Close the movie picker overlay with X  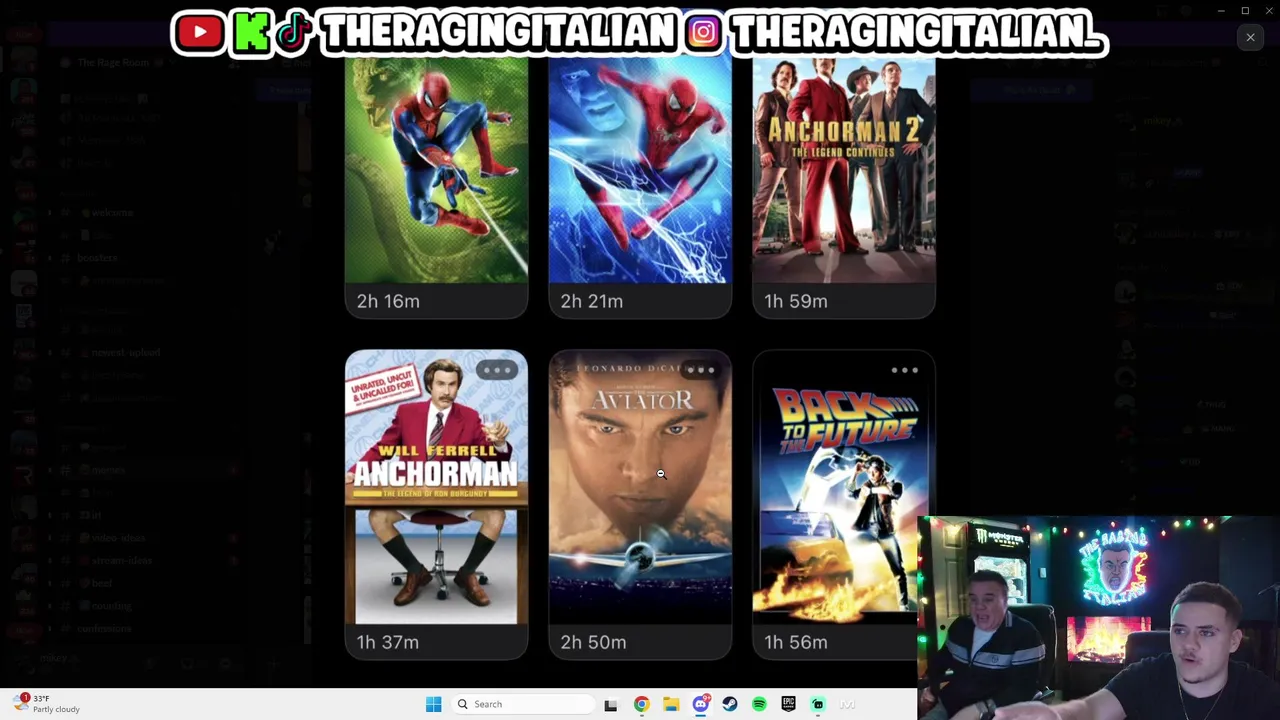(1250, 38)
